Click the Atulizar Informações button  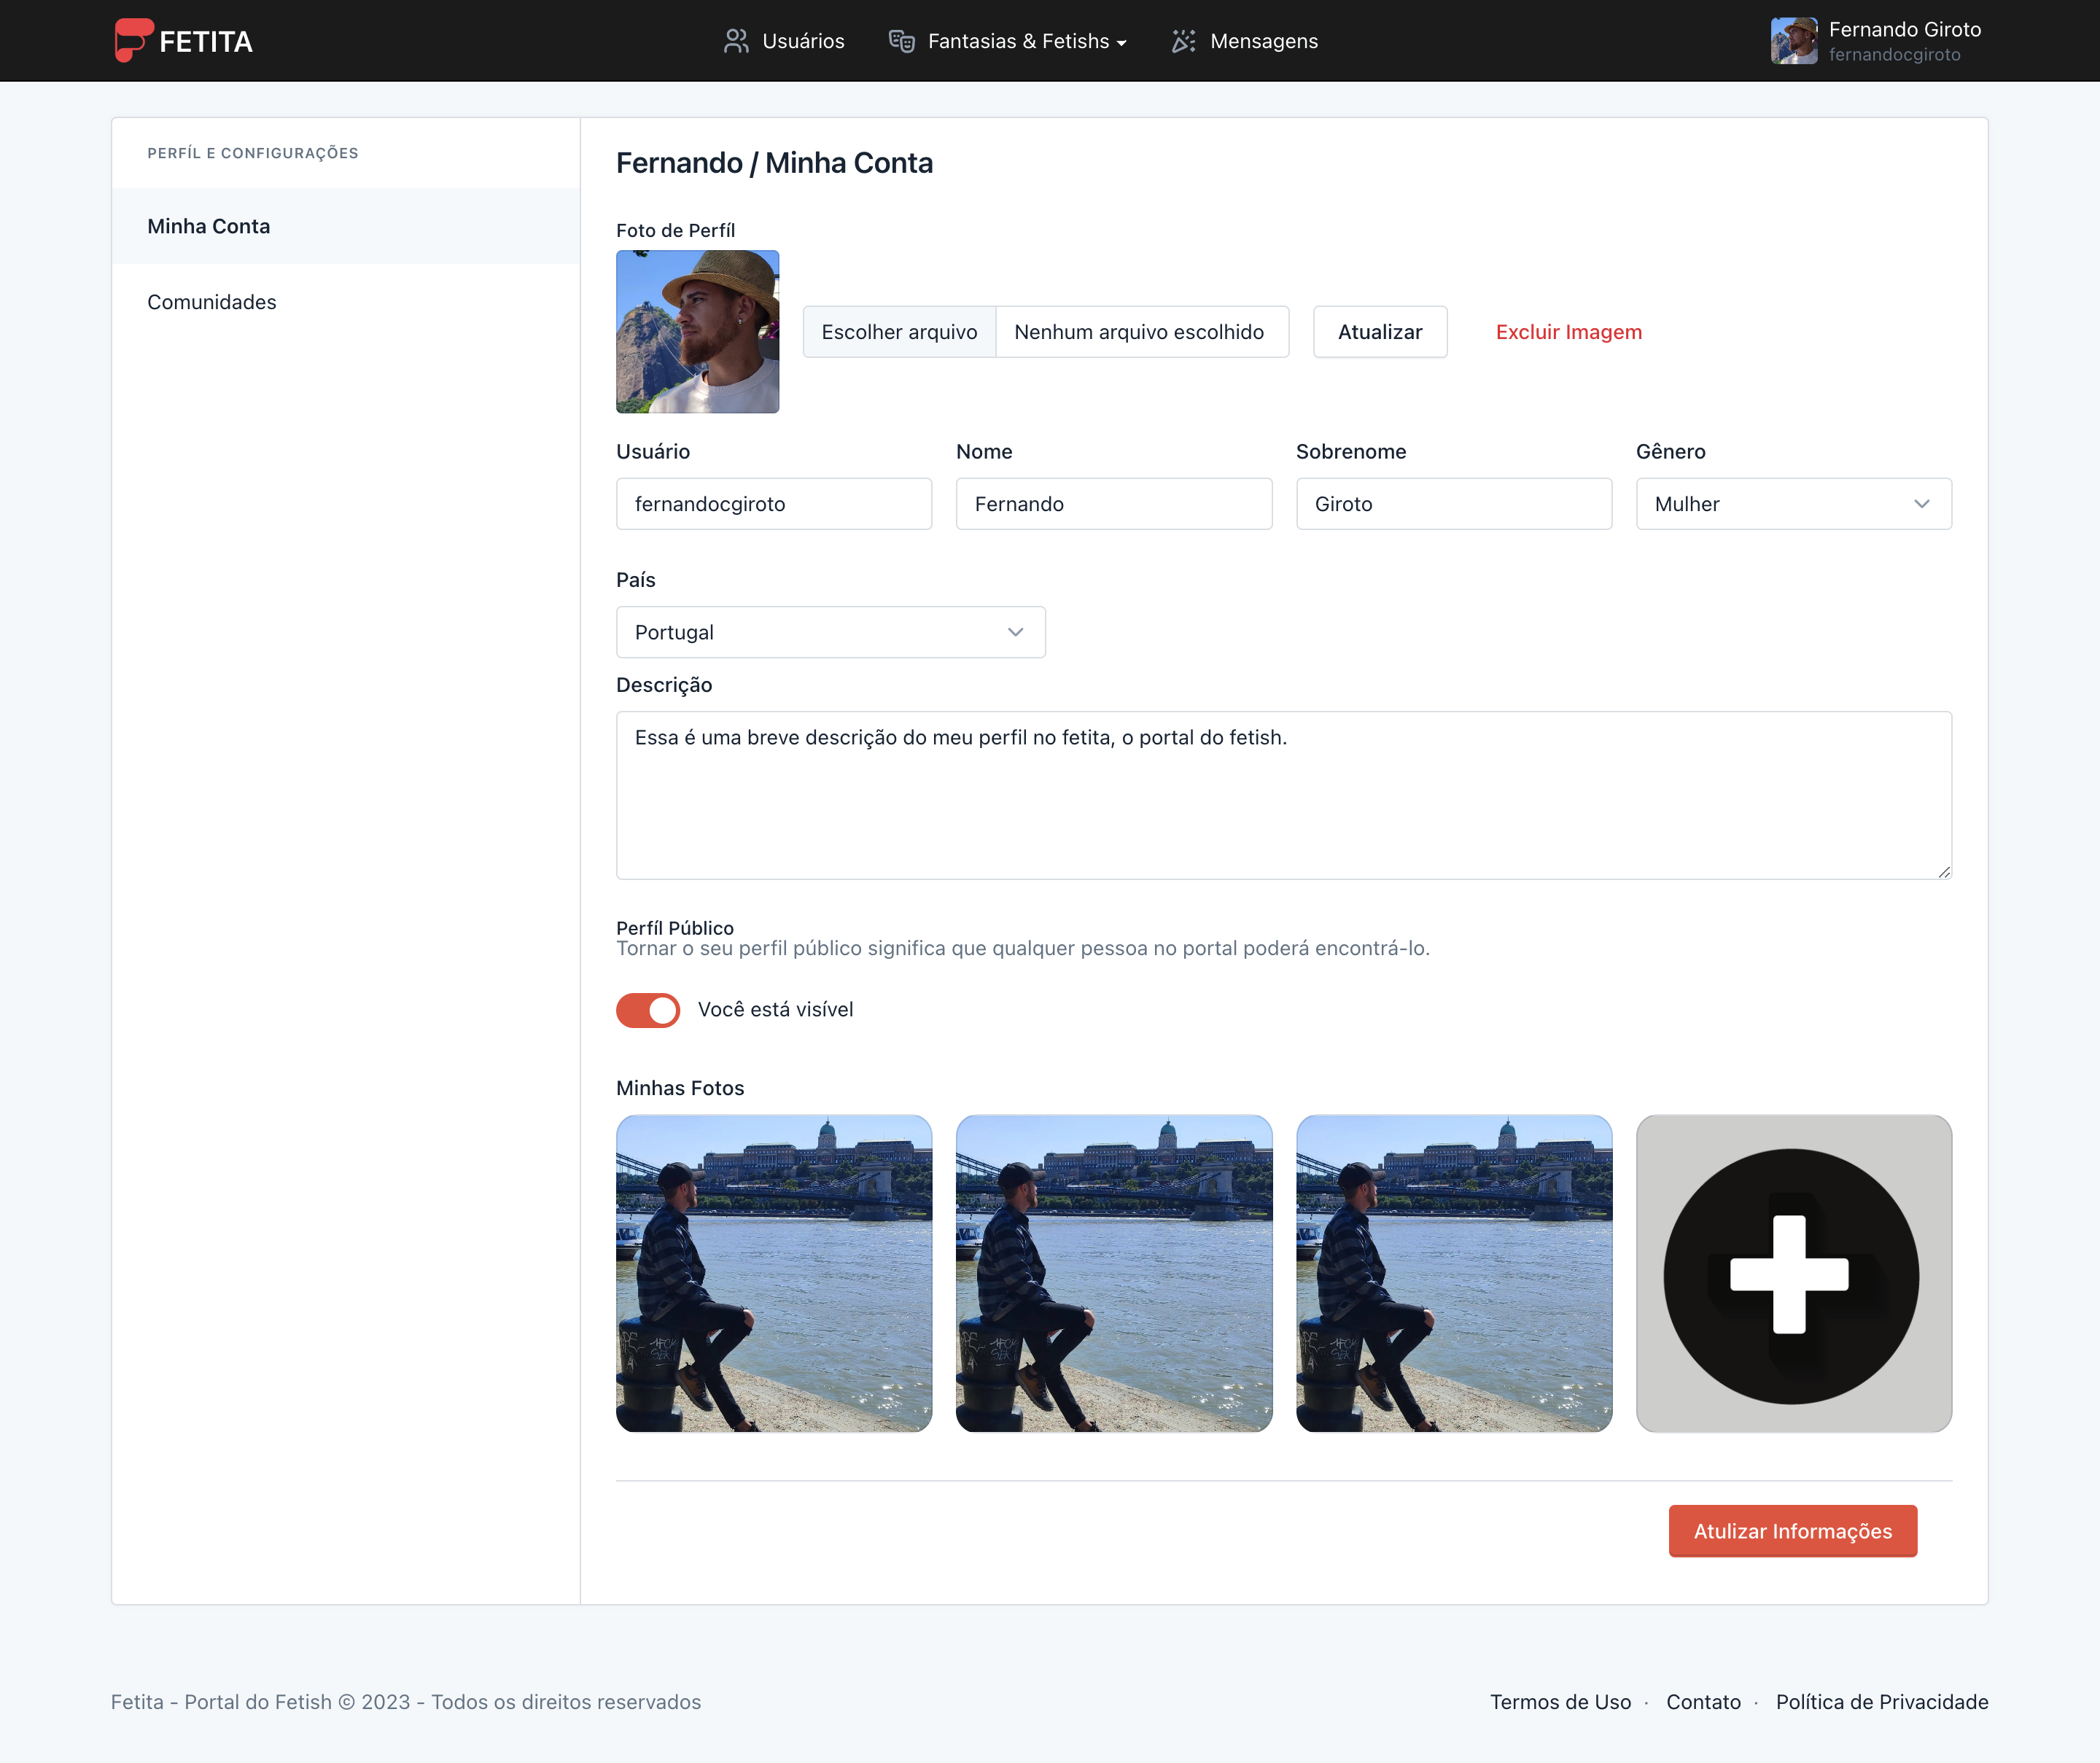pyautogui.click(x=1792, y=1531)
